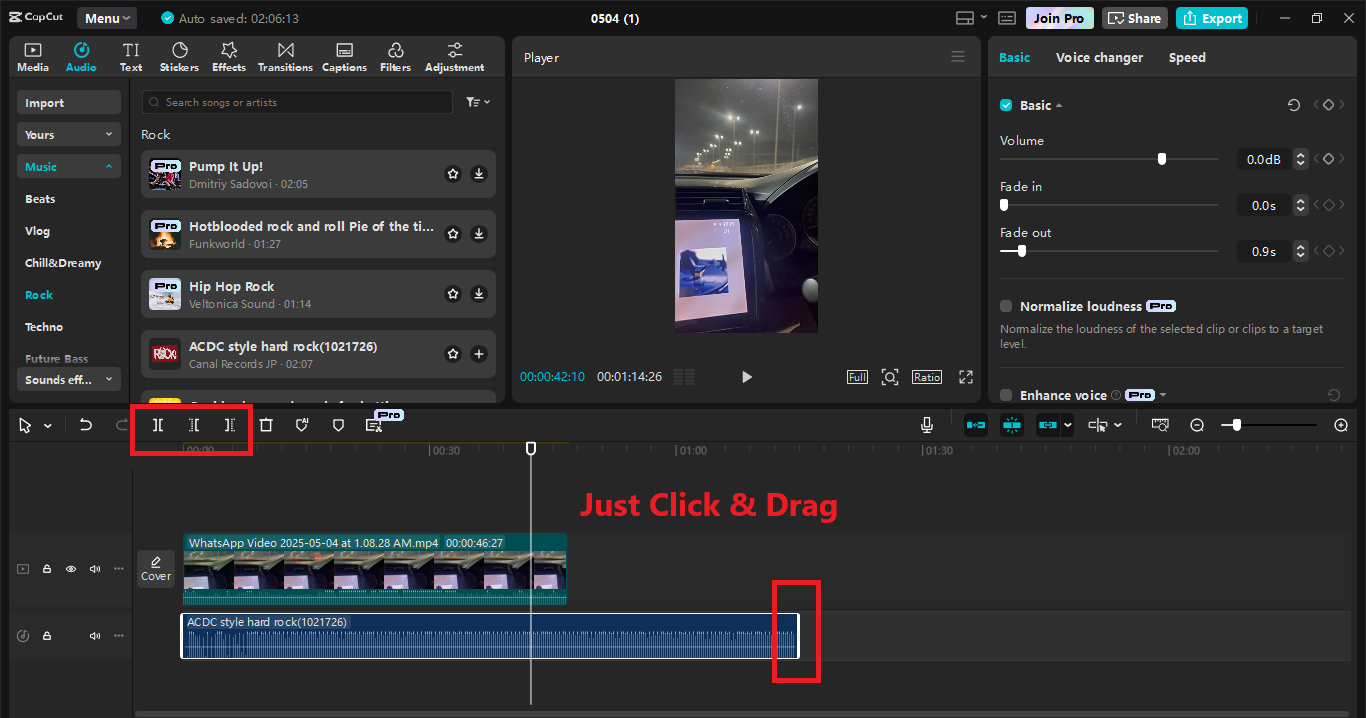Click the Delete trash icon in timeline toolbar

click(x=266, y=425)
